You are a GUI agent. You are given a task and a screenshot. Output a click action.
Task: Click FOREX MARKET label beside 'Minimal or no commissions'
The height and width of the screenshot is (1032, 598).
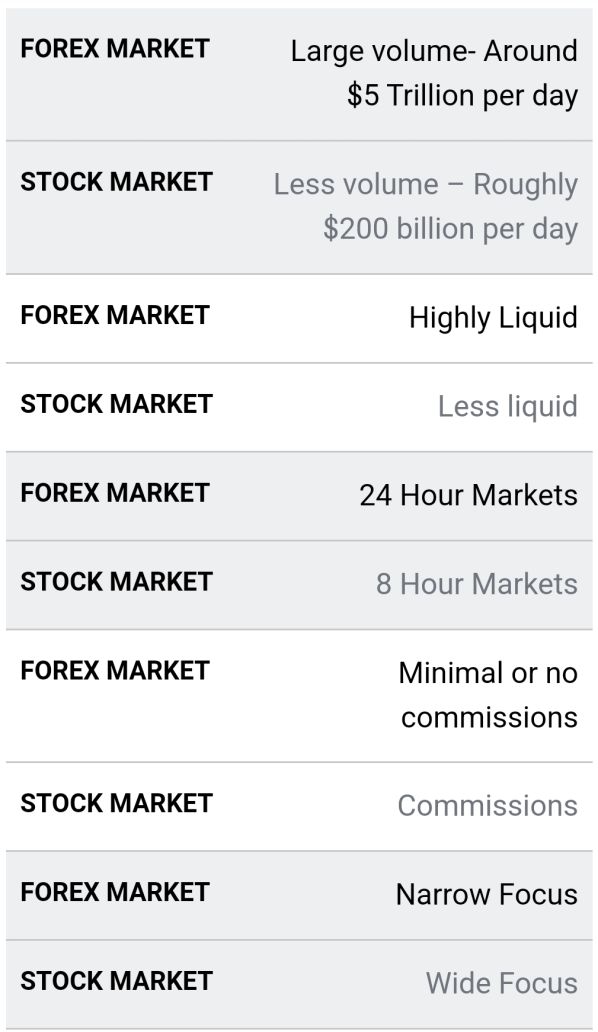tap(115, 671)
